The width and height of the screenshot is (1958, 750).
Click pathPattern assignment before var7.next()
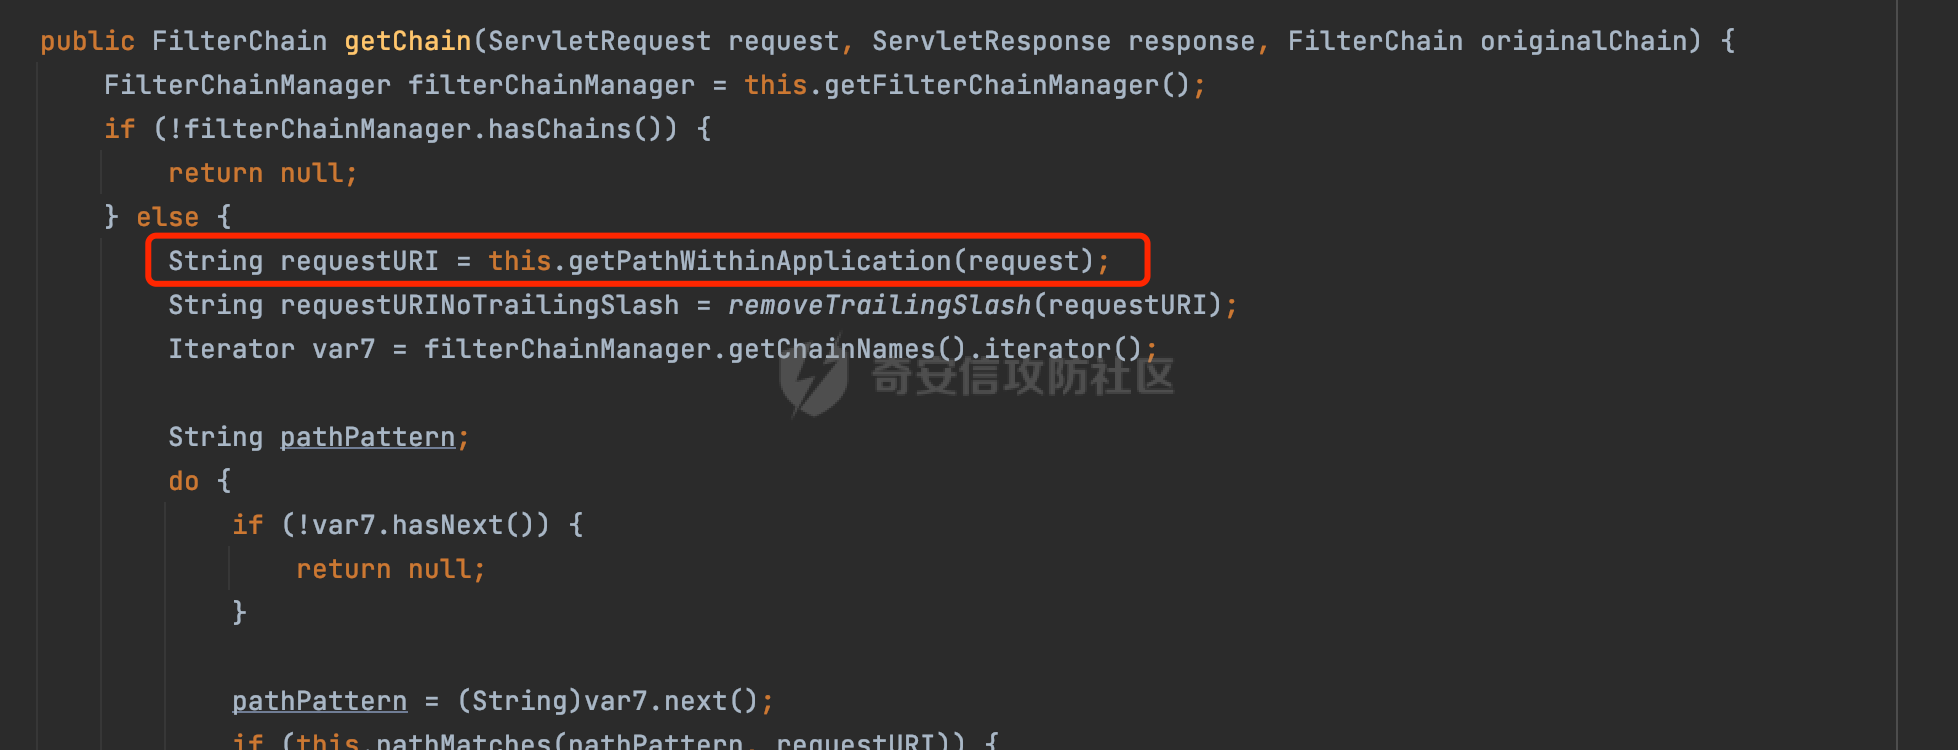click(x=320, y=701)
